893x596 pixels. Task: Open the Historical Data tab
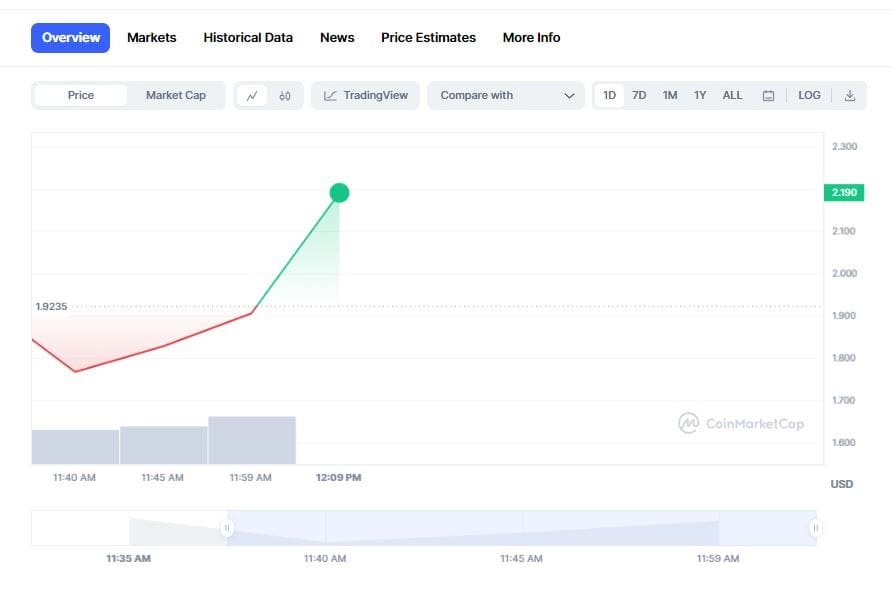[247, 37]
